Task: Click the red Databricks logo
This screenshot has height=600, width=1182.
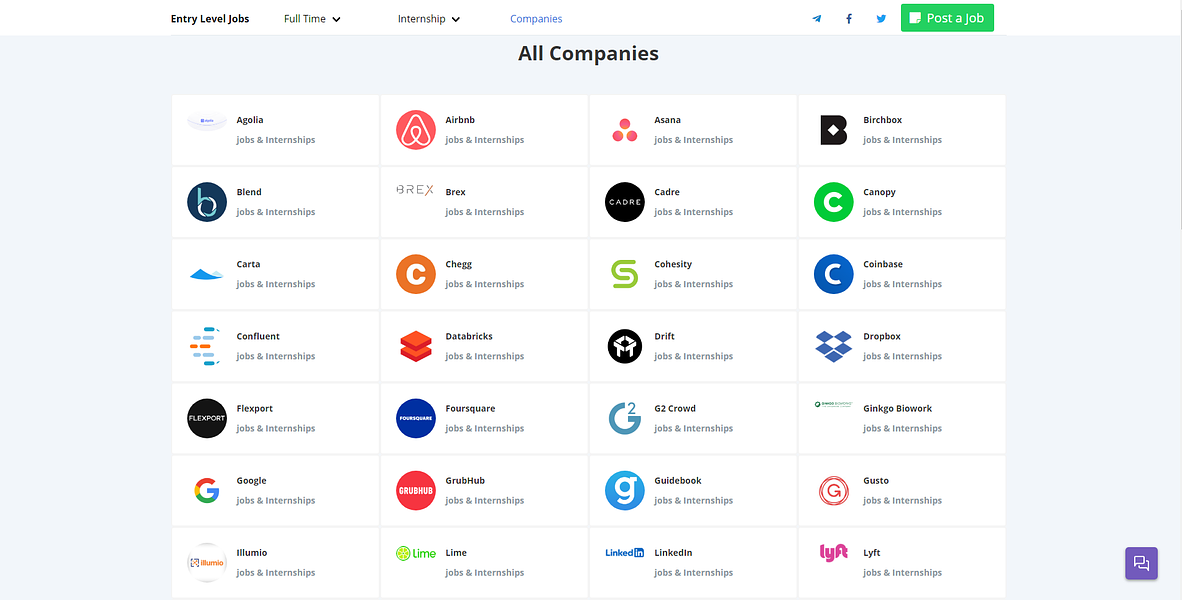Action: pos(415,347)
